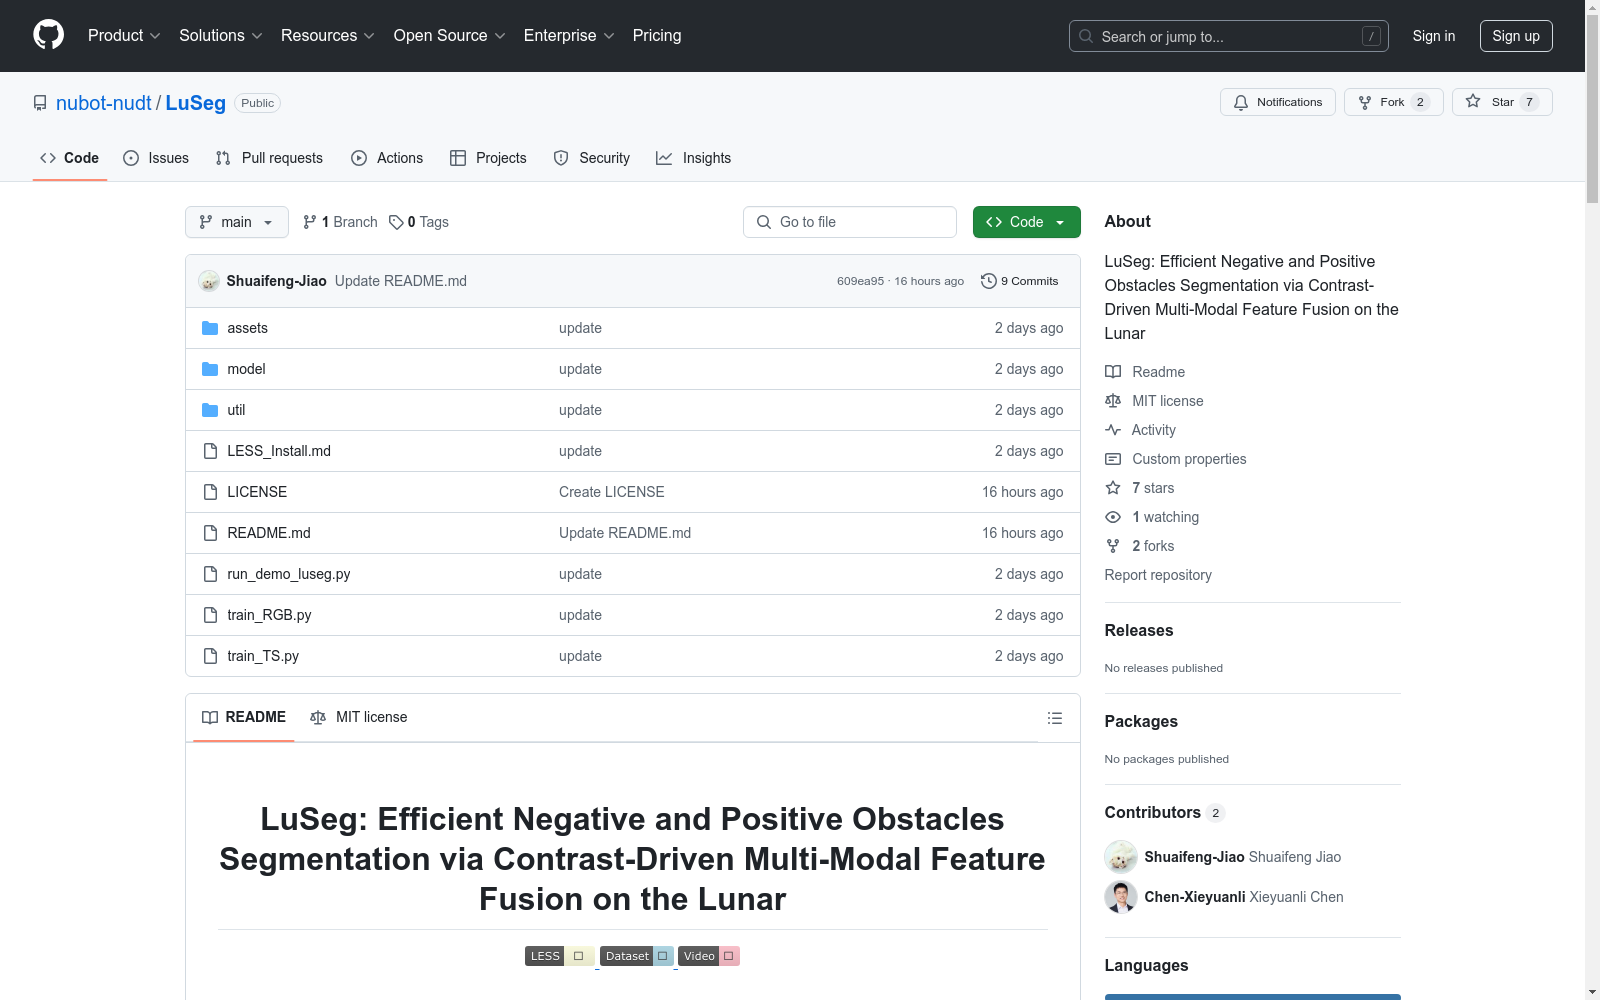Open the Pricing page
This screenshot has height=1000, width=1600.
point(657,36)
